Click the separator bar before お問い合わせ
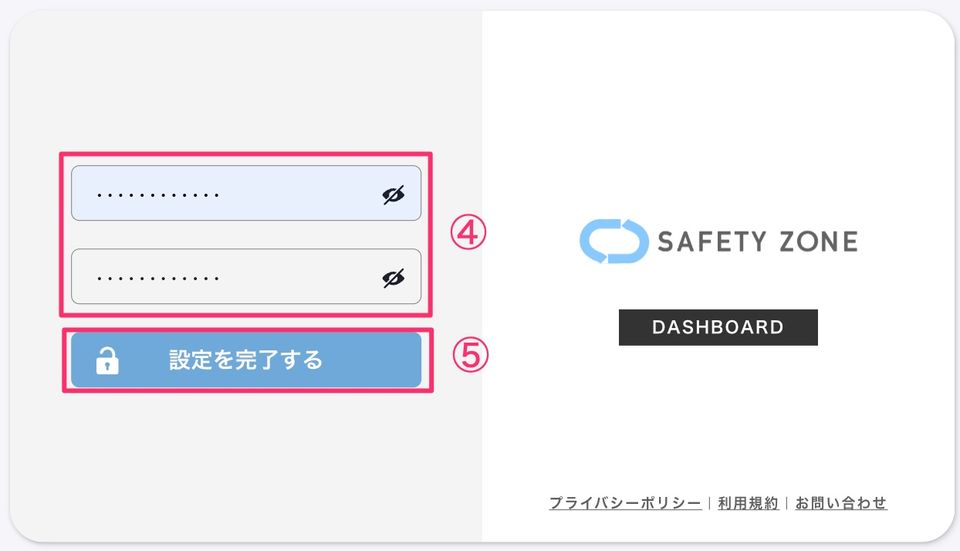 [787, 503]
